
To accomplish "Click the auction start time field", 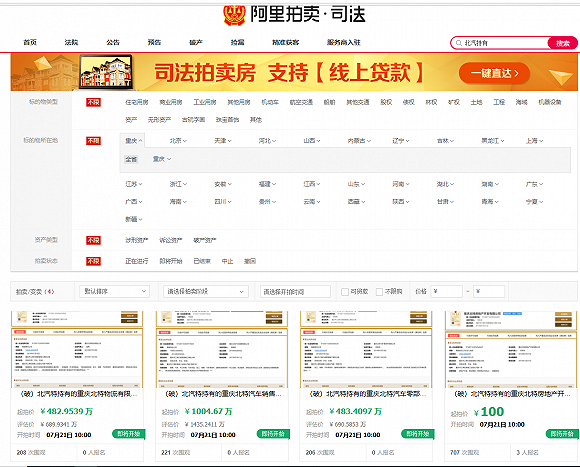I will pos(295,291).
